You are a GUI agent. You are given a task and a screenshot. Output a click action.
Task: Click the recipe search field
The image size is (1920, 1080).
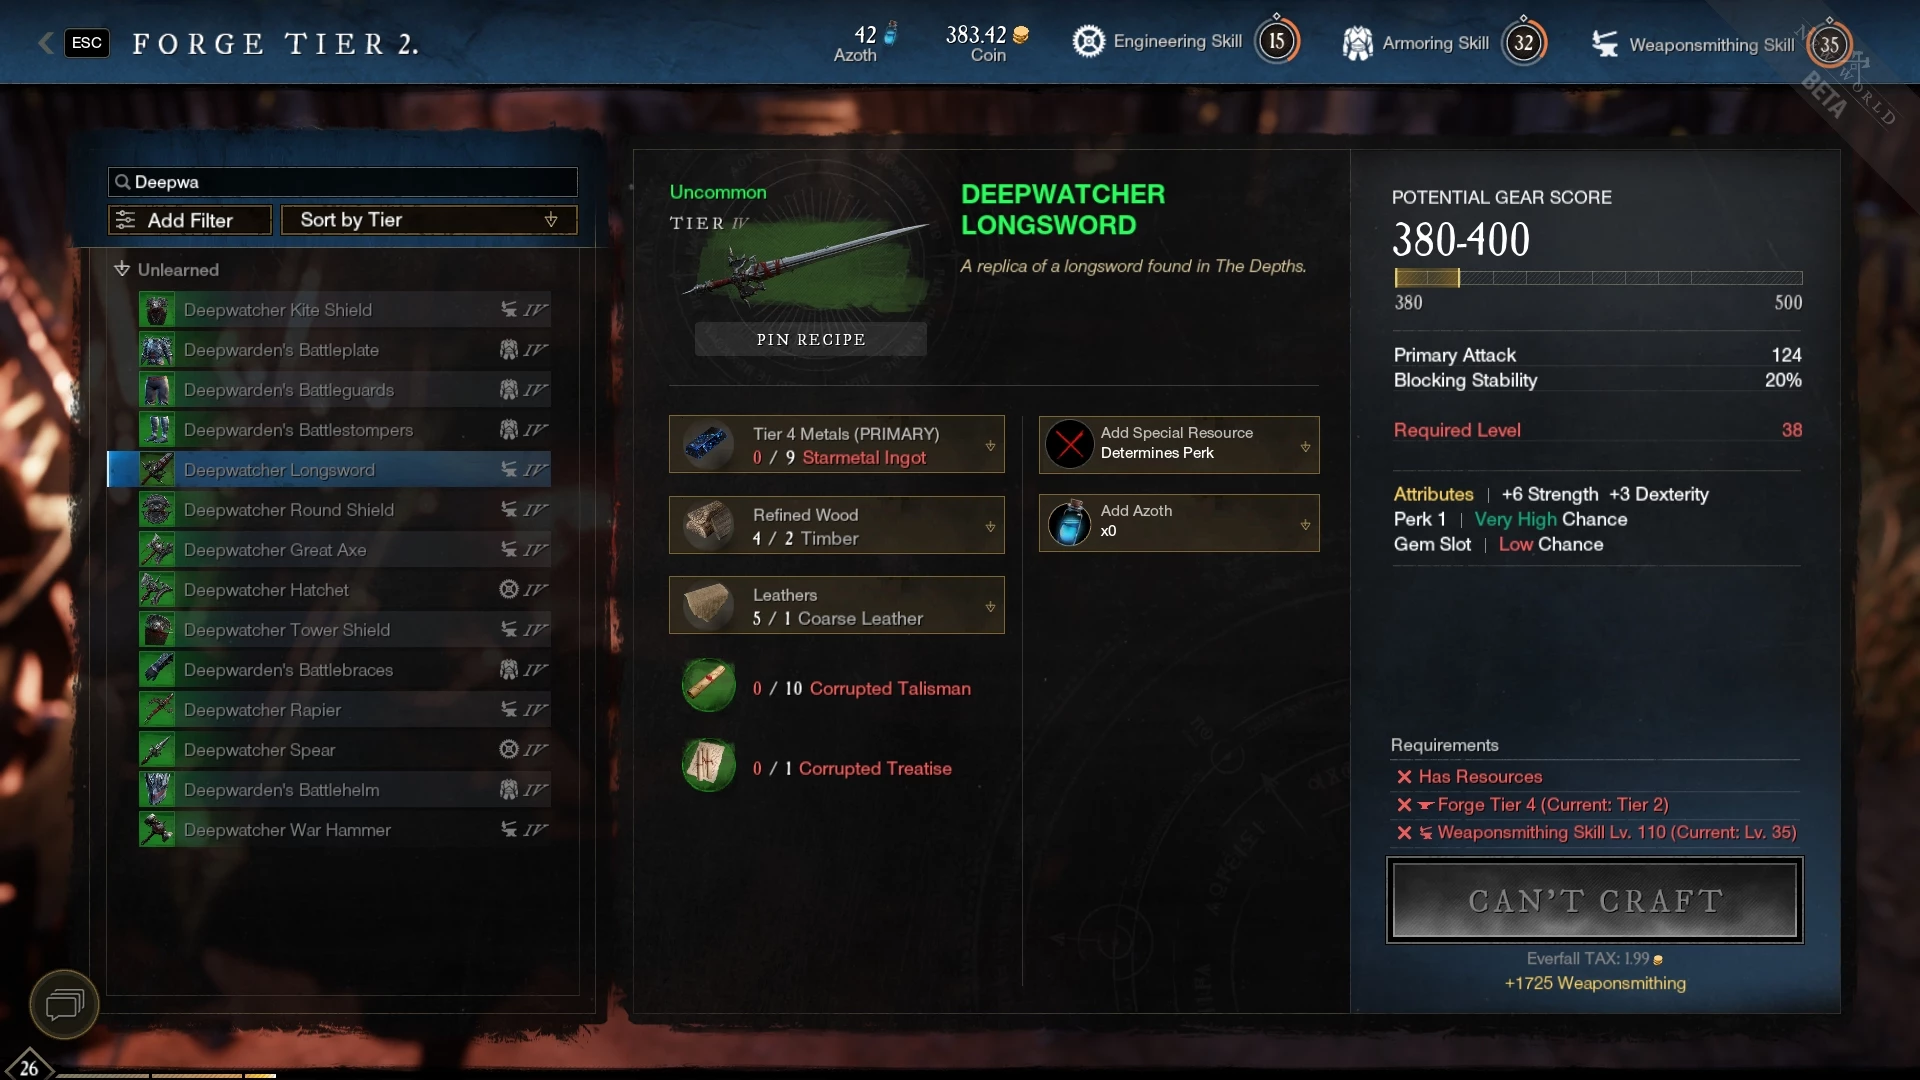pyautogui.click(x=342, y=182)
